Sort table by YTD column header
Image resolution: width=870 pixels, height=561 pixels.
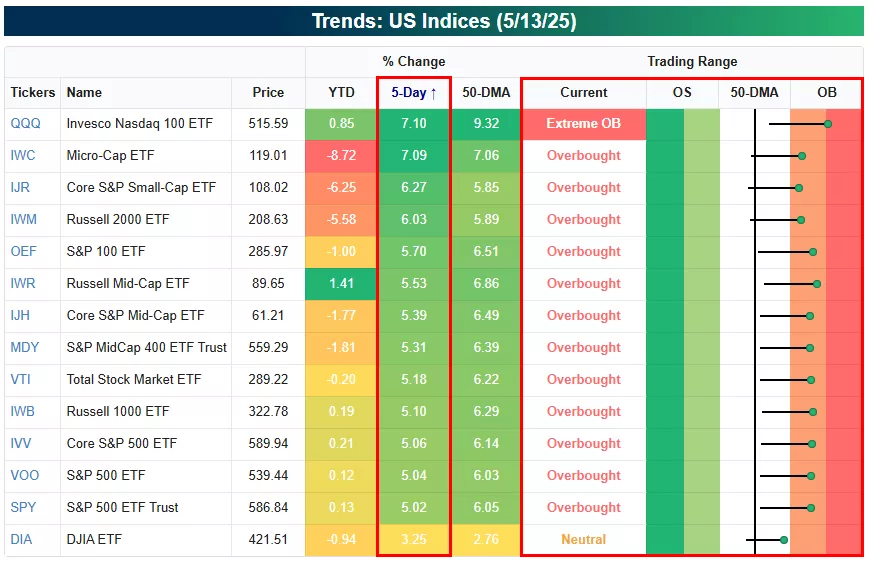pos(341,92)
